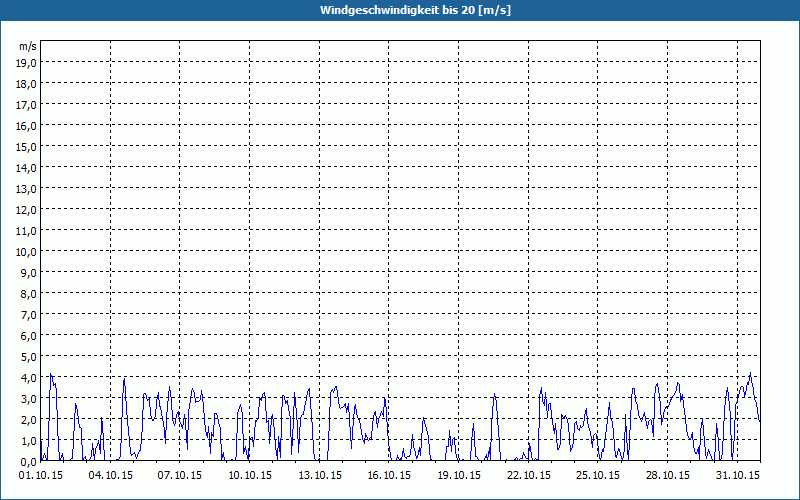
Task: Select the 9,0 y-axis label
Action: [x=30, y=272]
